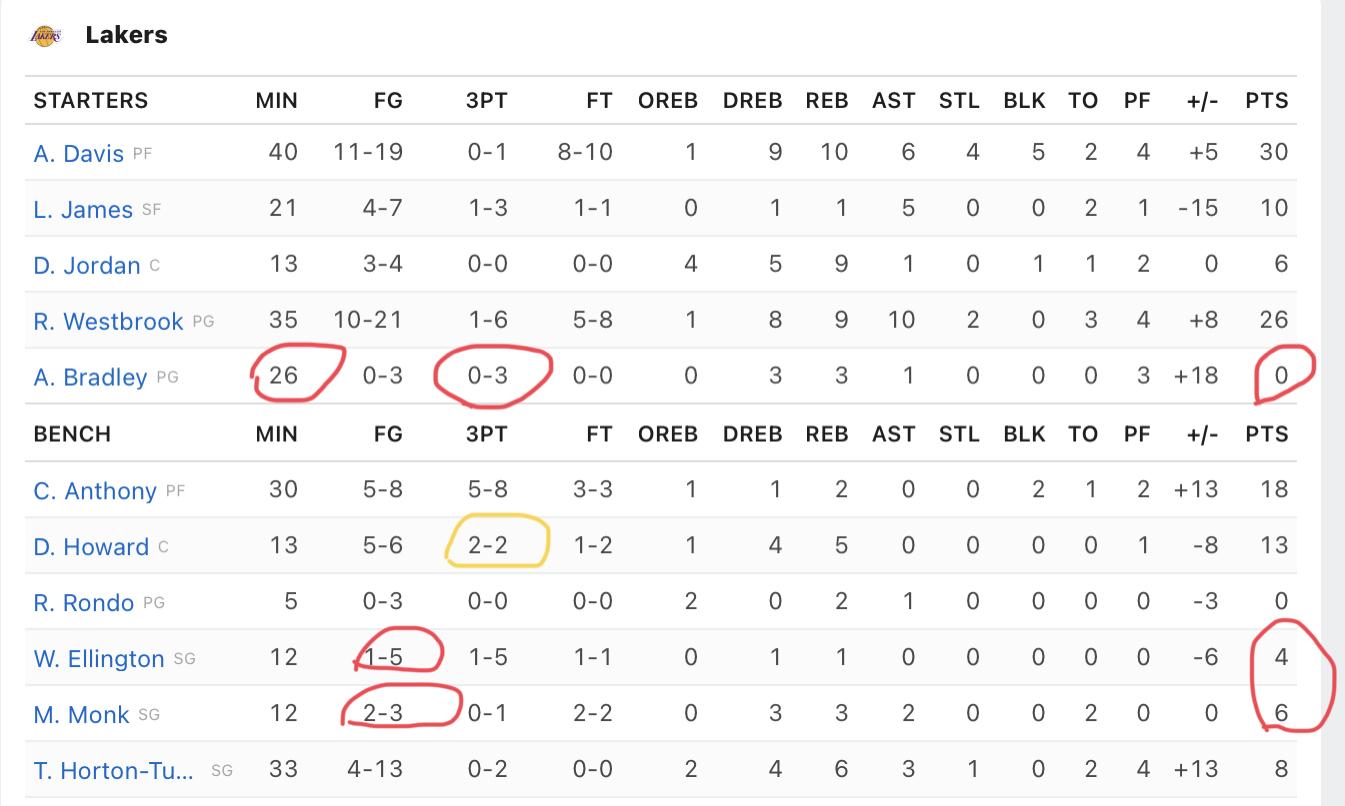The height and width of the screenshot is (806, 1345).
Task: Click the starters PTS column header
Action: (x=1267, y=100)
